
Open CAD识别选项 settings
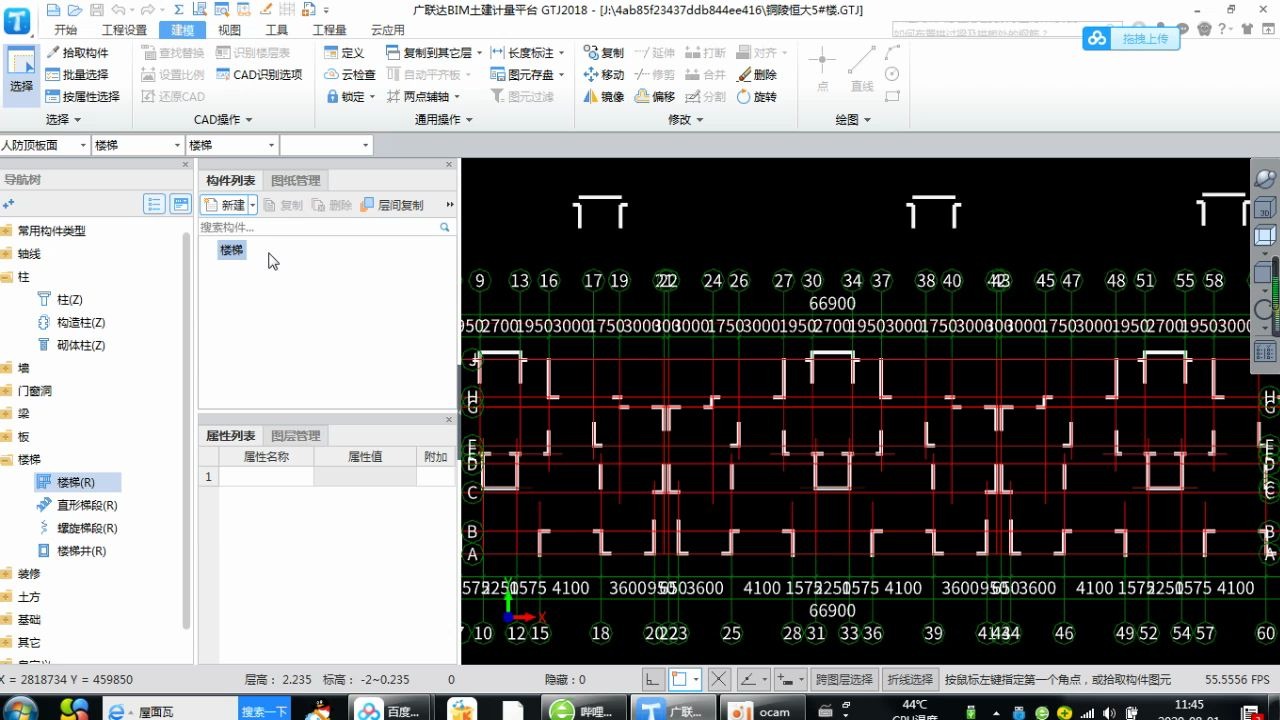click(x=258, y=74)
